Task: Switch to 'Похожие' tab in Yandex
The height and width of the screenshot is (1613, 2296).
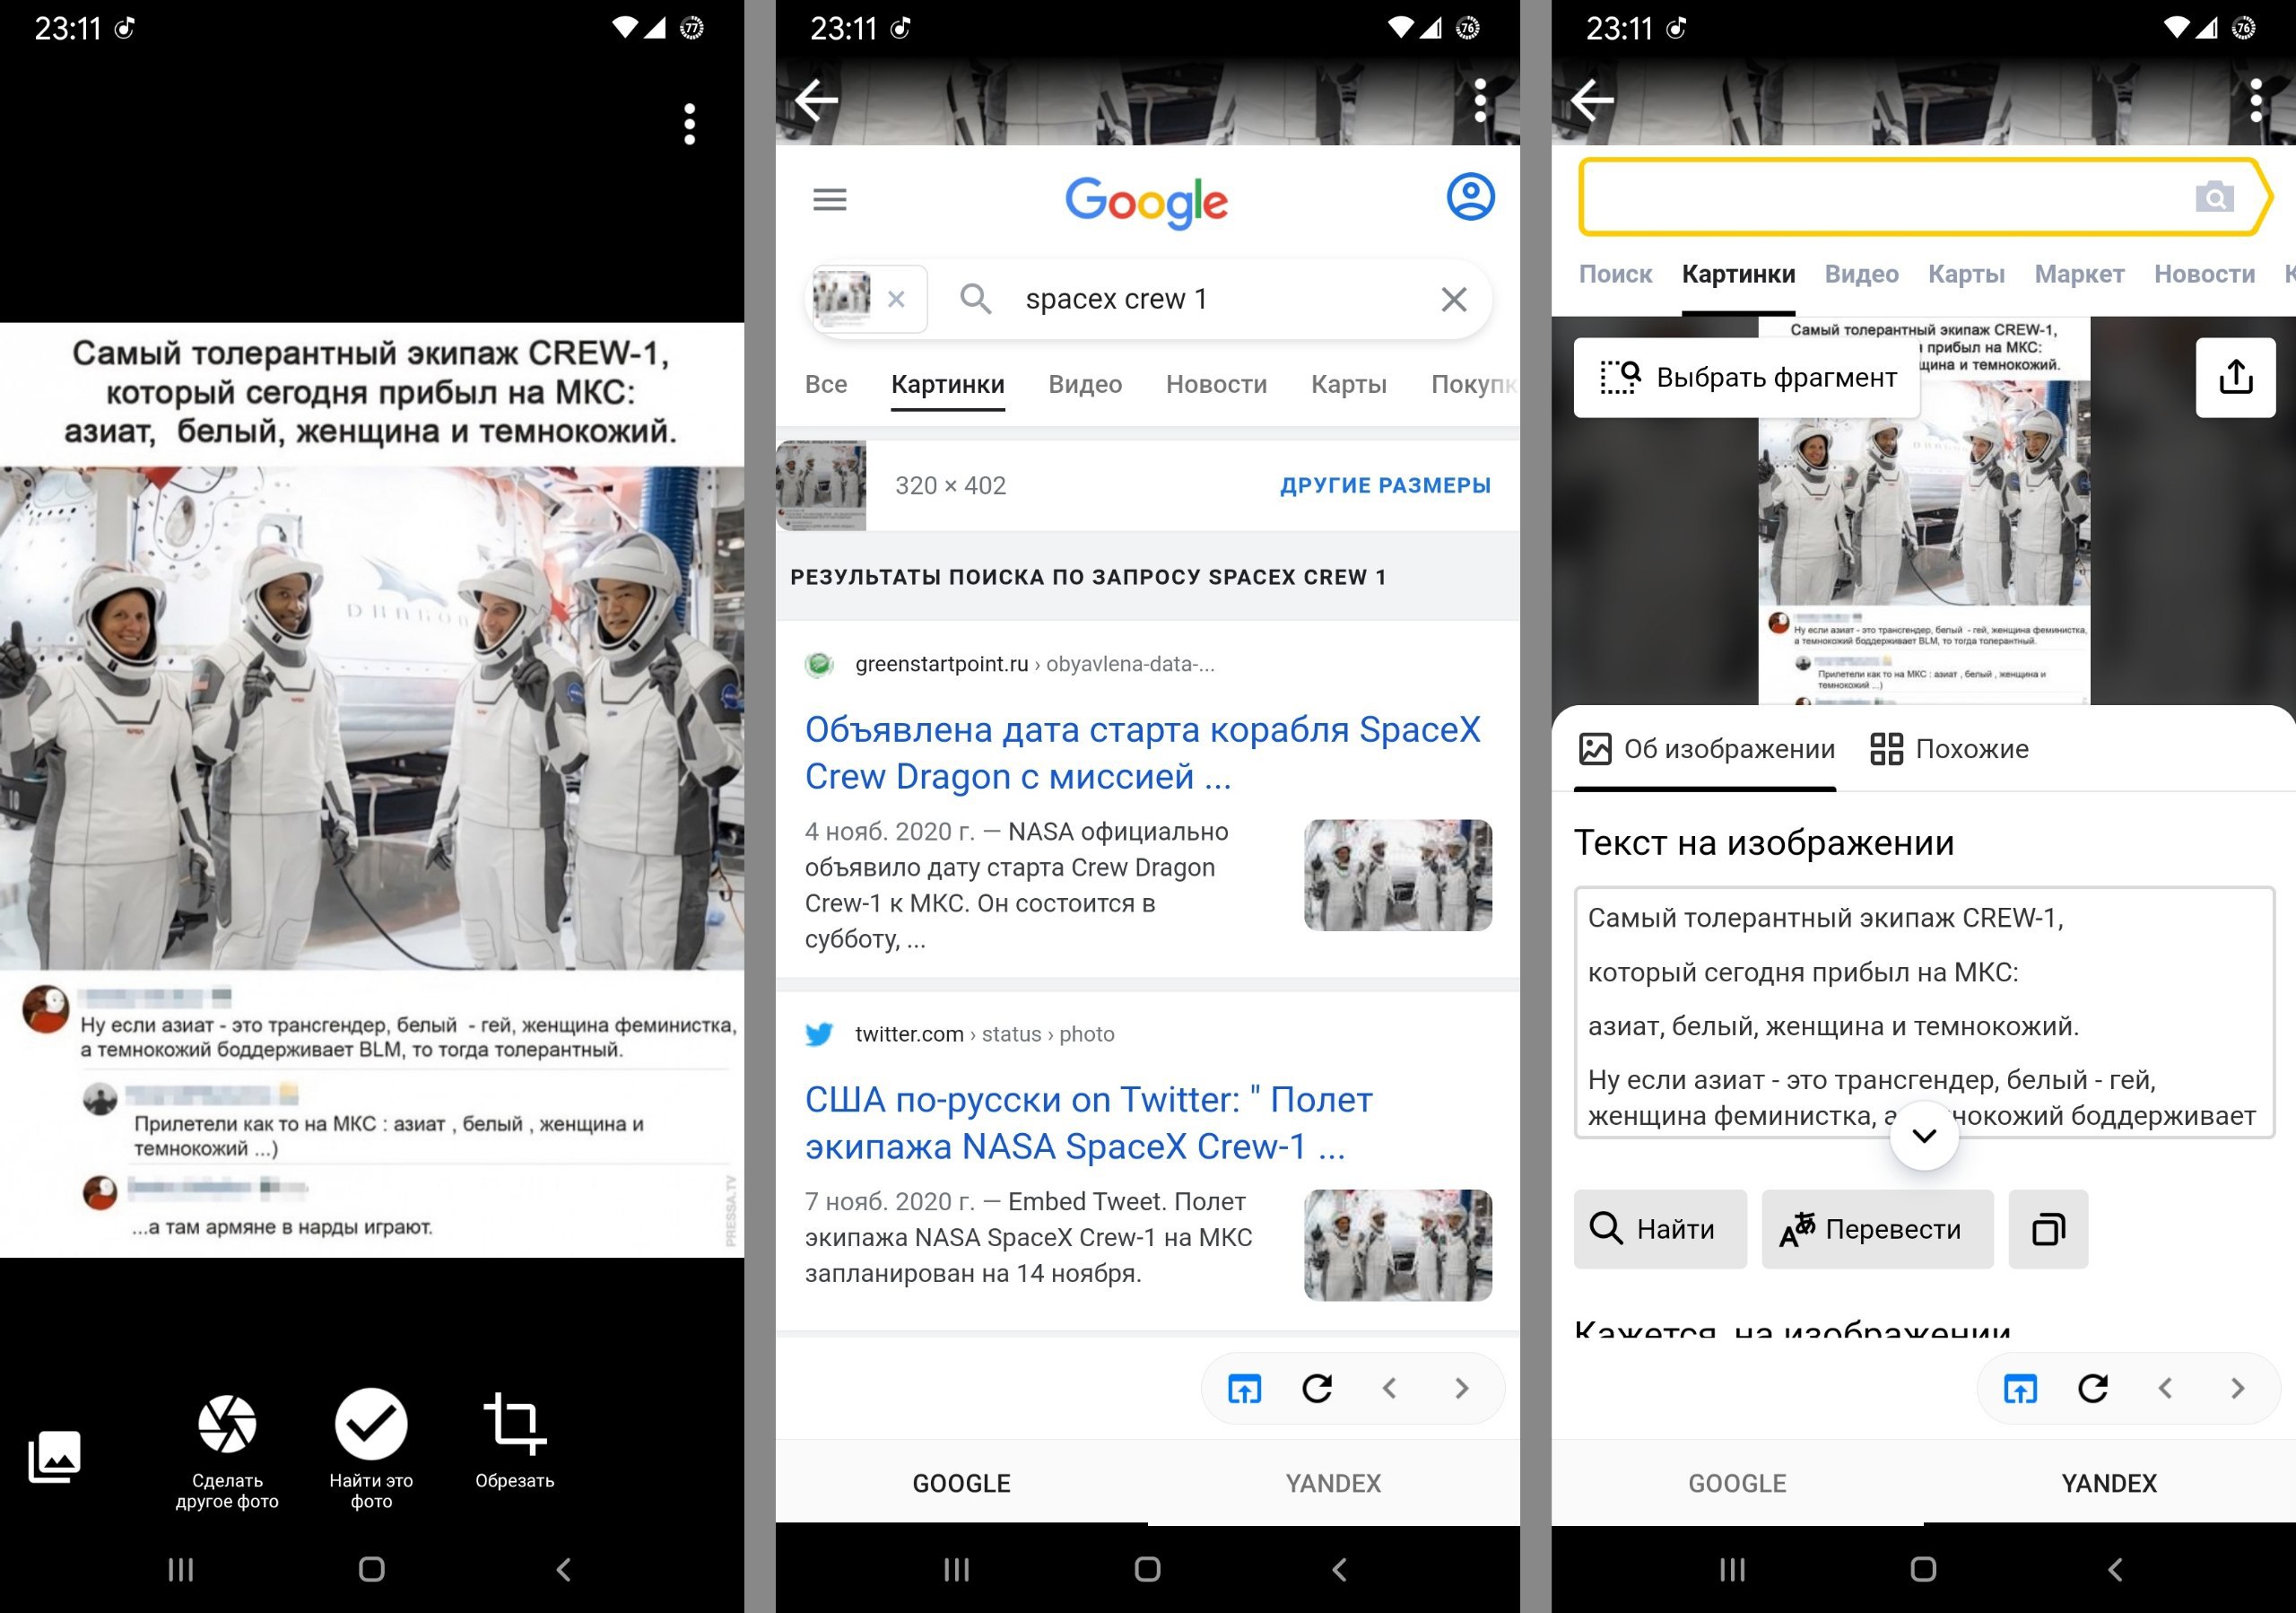Action: coord(1950,749)
